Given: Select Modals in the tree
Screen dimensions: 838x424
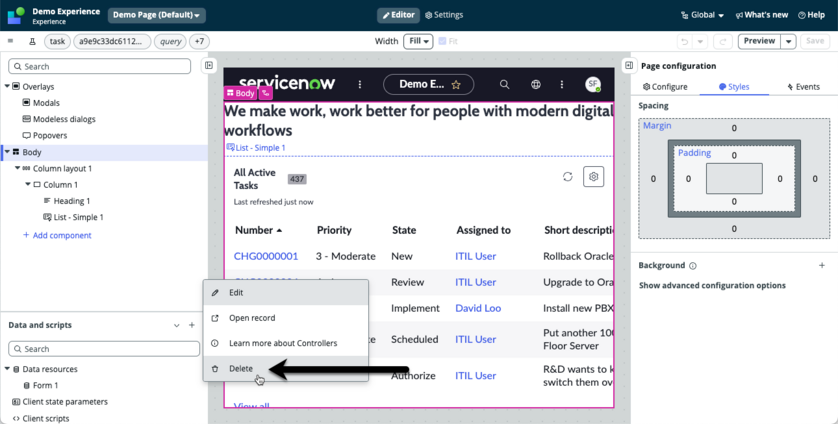Looking at the screenshot, I should (x=41, y=103).
